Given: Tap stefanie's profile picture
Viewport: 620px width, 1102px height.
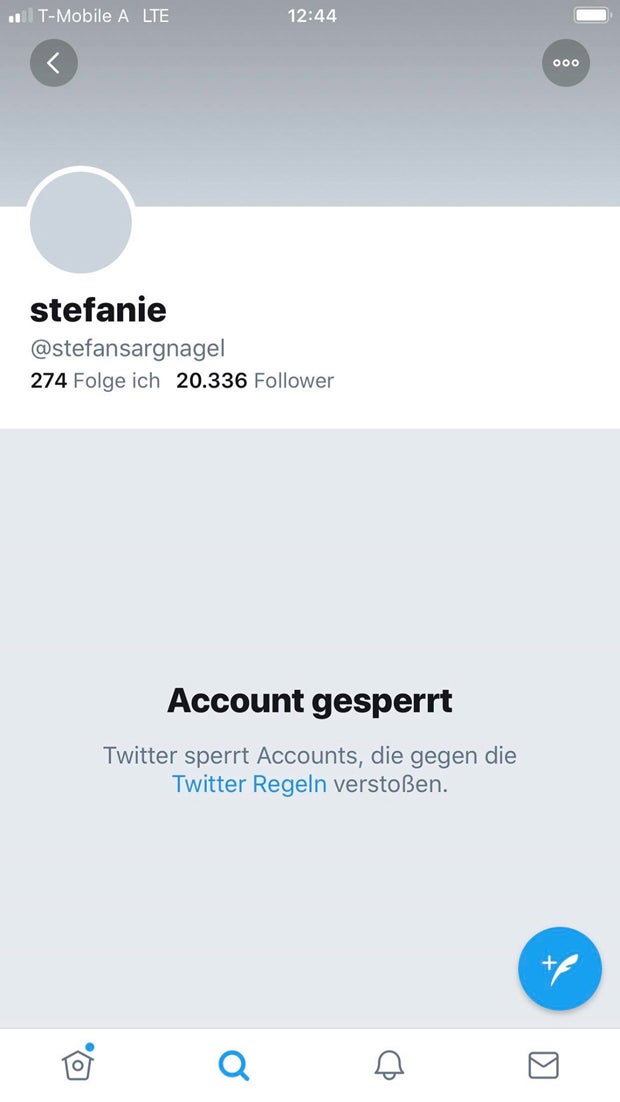Looking at the screenshot, I should (x=80, y=222).
